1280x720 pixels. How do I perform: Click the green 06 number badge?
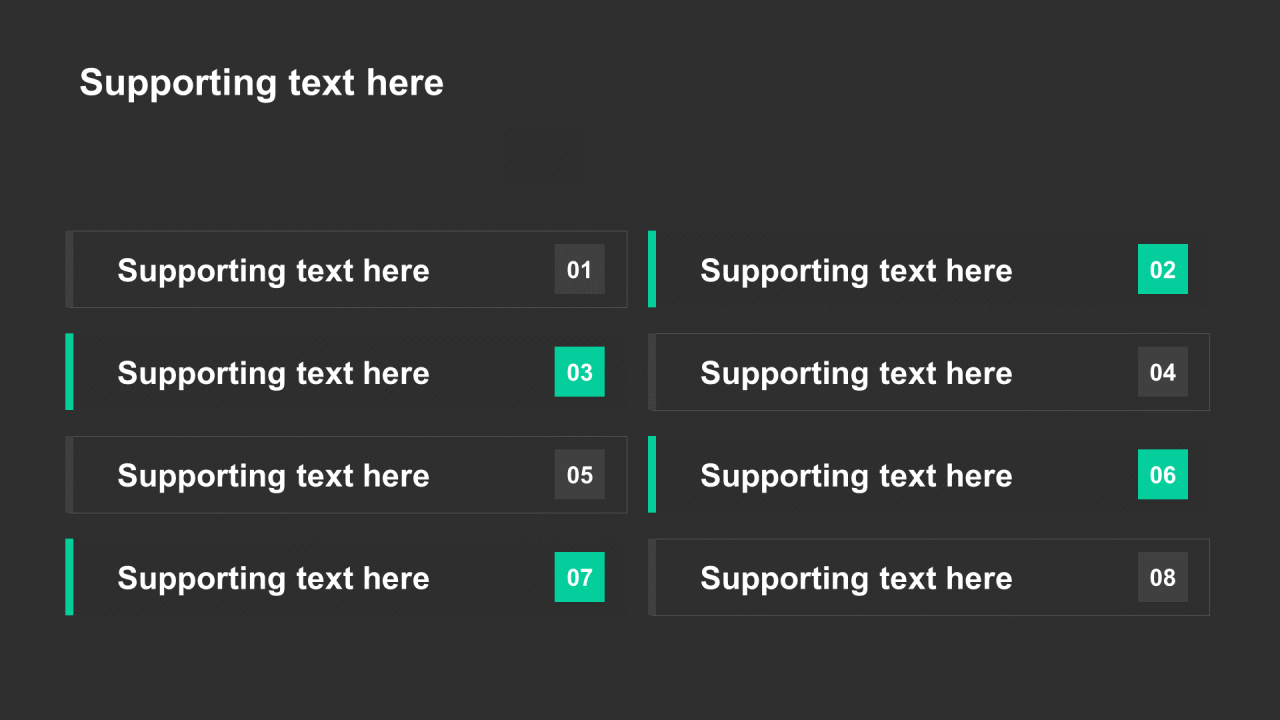coord(1163,474)
